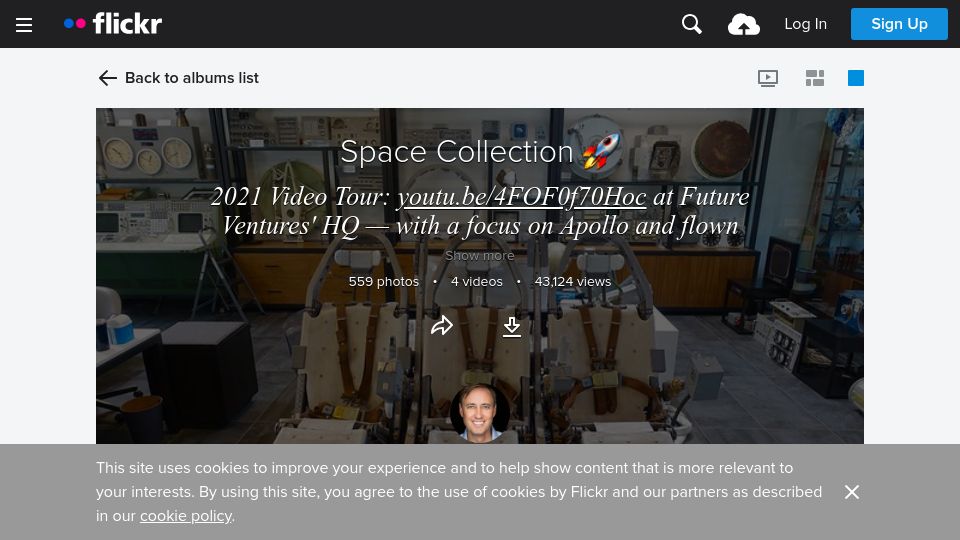Viewport: 960px width, 540px height.
Task: Open the cookie policy link
Action: click(x=186, y=516)
